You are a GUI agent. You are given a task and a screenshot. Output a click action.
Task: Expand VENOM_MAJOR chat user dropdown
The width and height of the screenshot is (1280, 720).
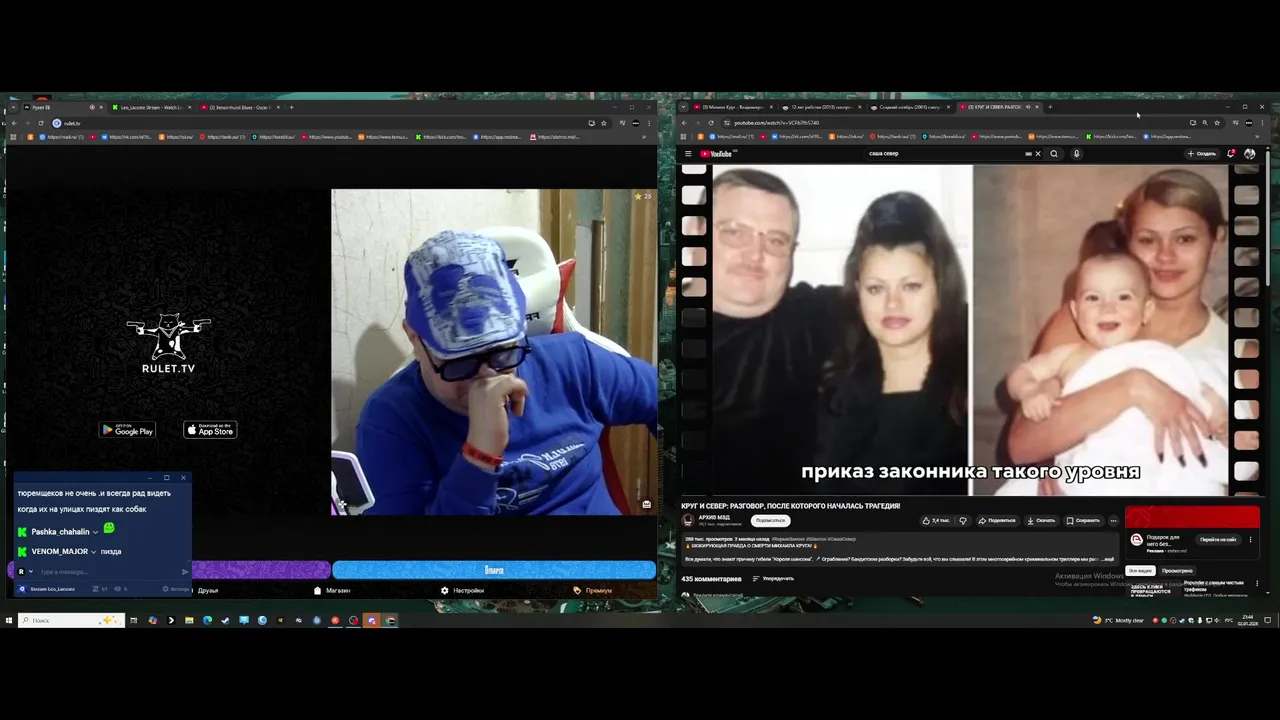tap(93, 552)
